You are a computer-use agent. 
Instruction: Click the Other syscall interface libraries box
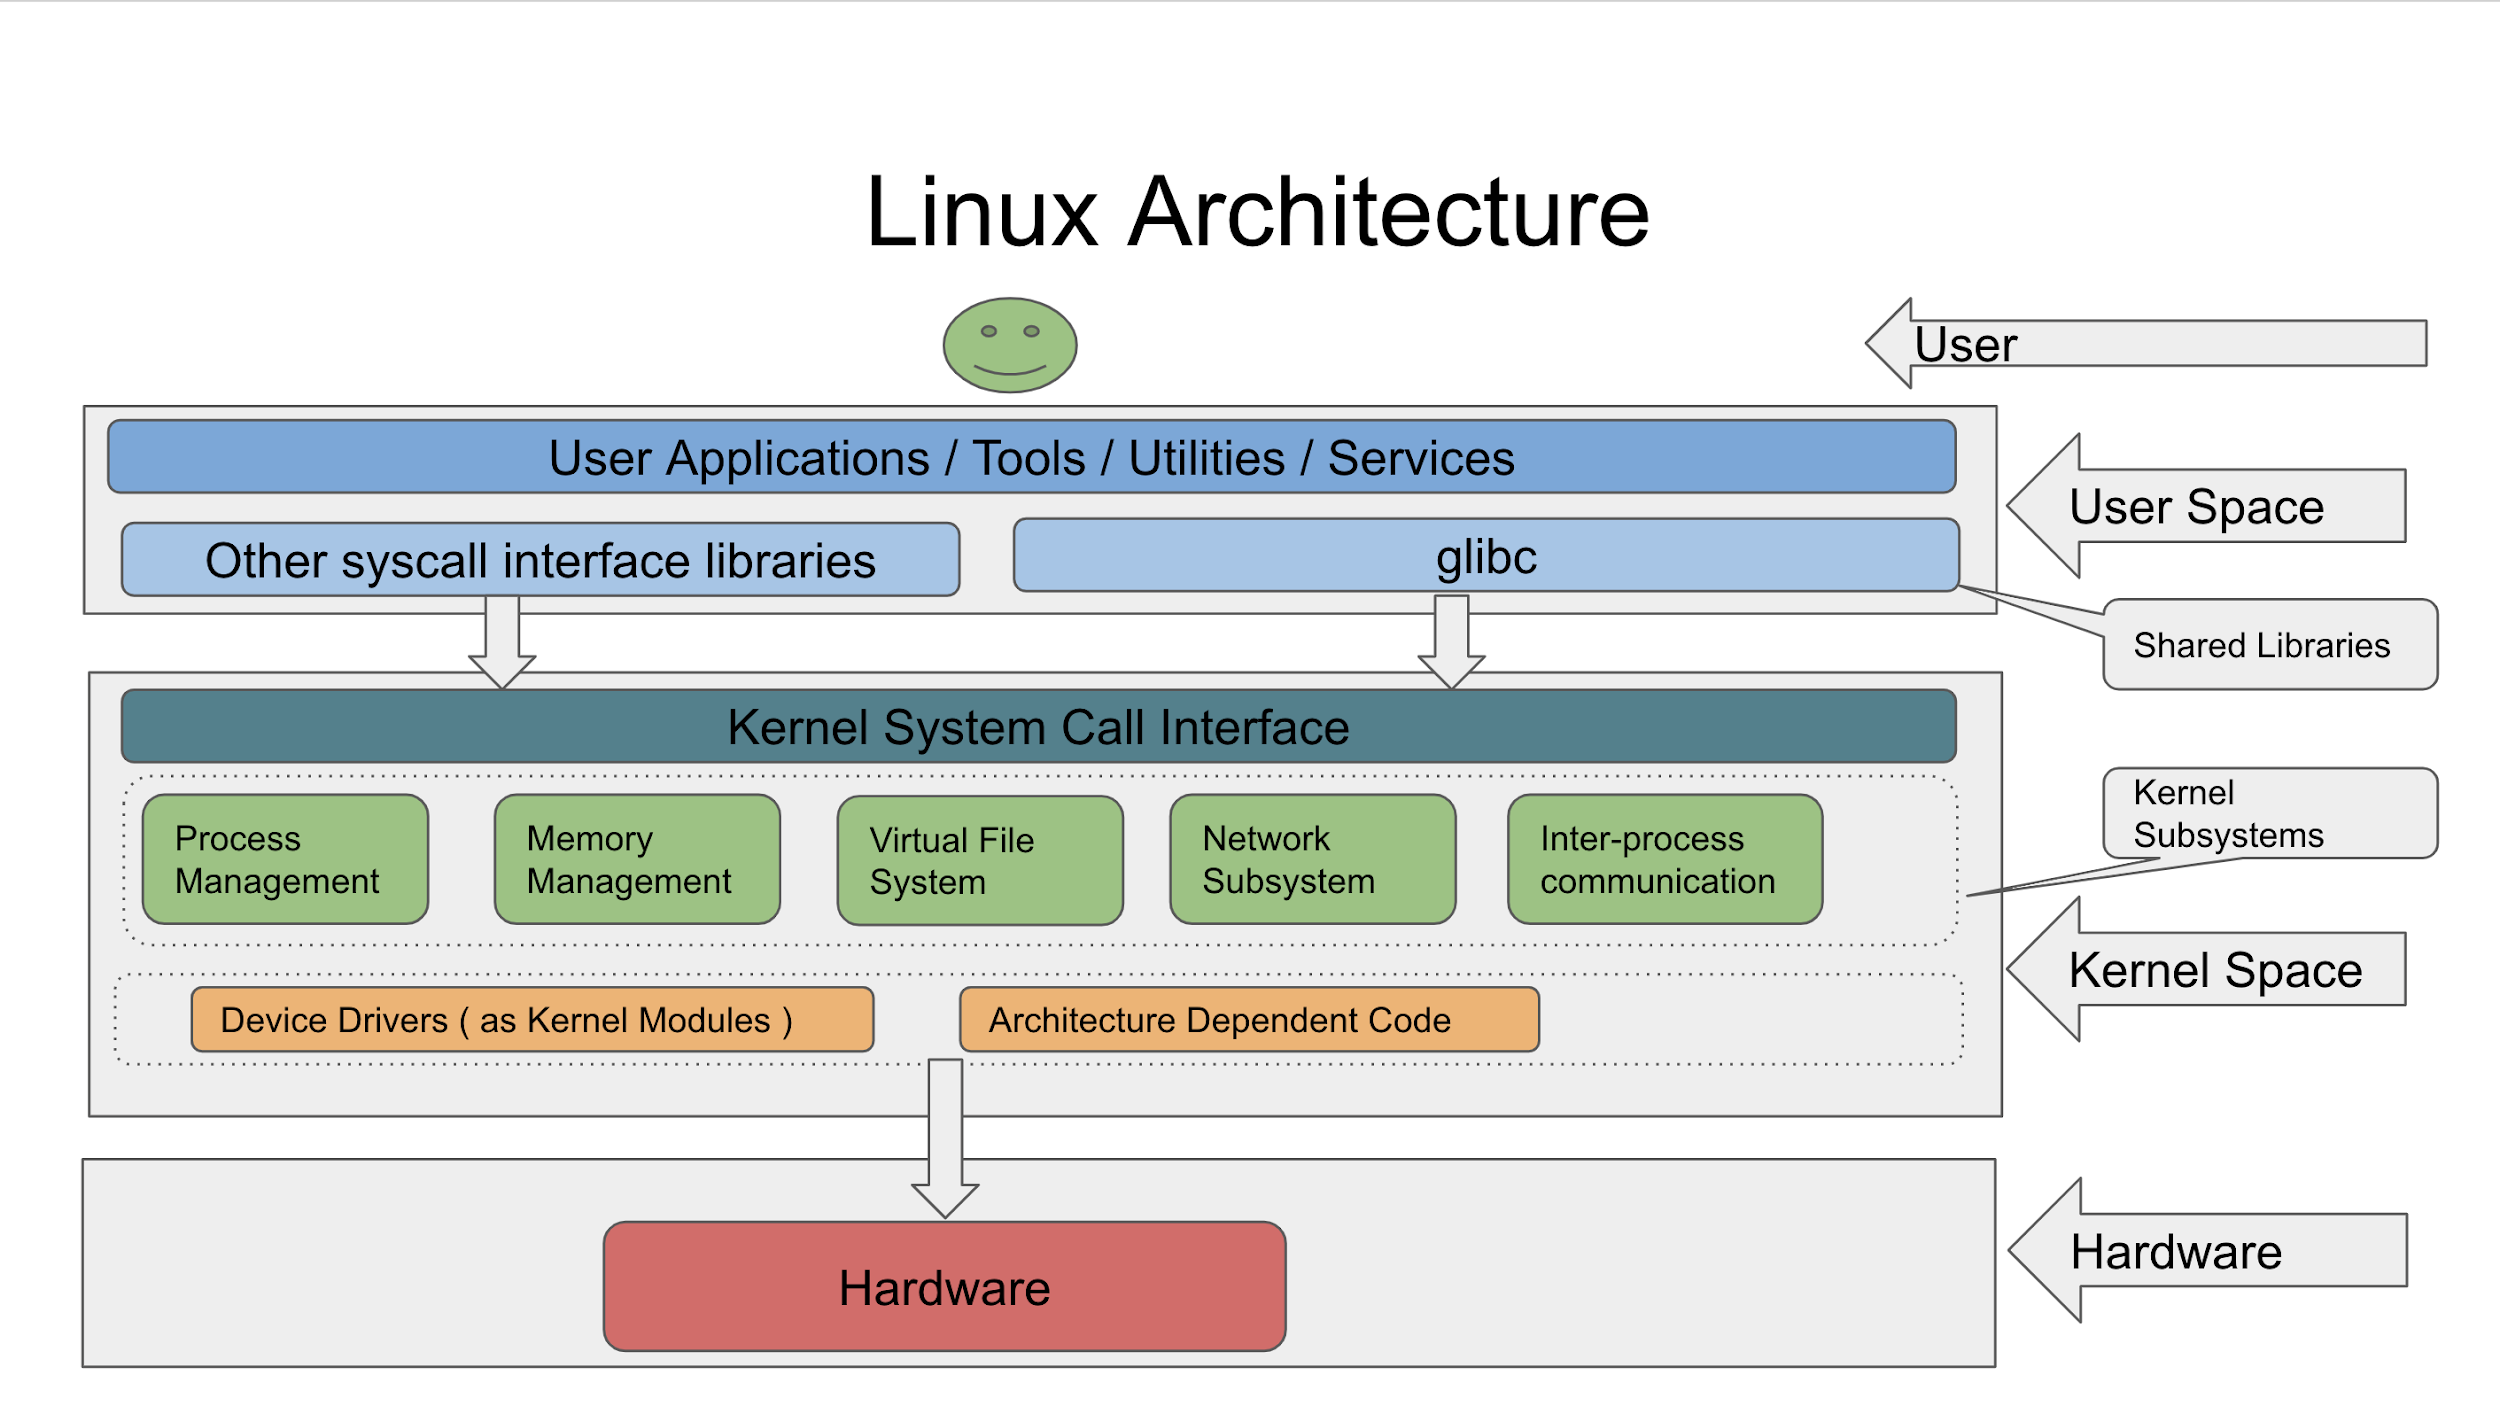[x=540, y=560]
